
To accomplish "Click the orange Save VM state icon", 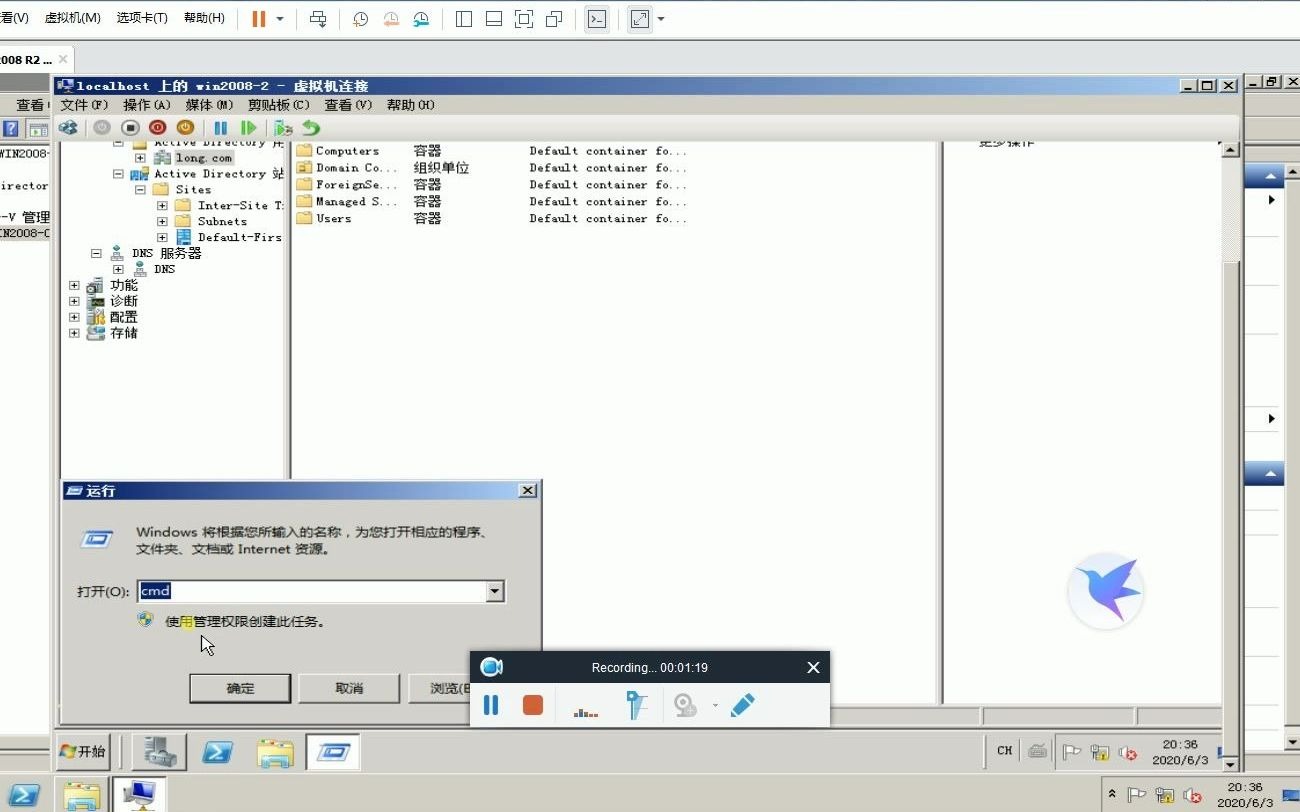I will click(x=185, y=128).
